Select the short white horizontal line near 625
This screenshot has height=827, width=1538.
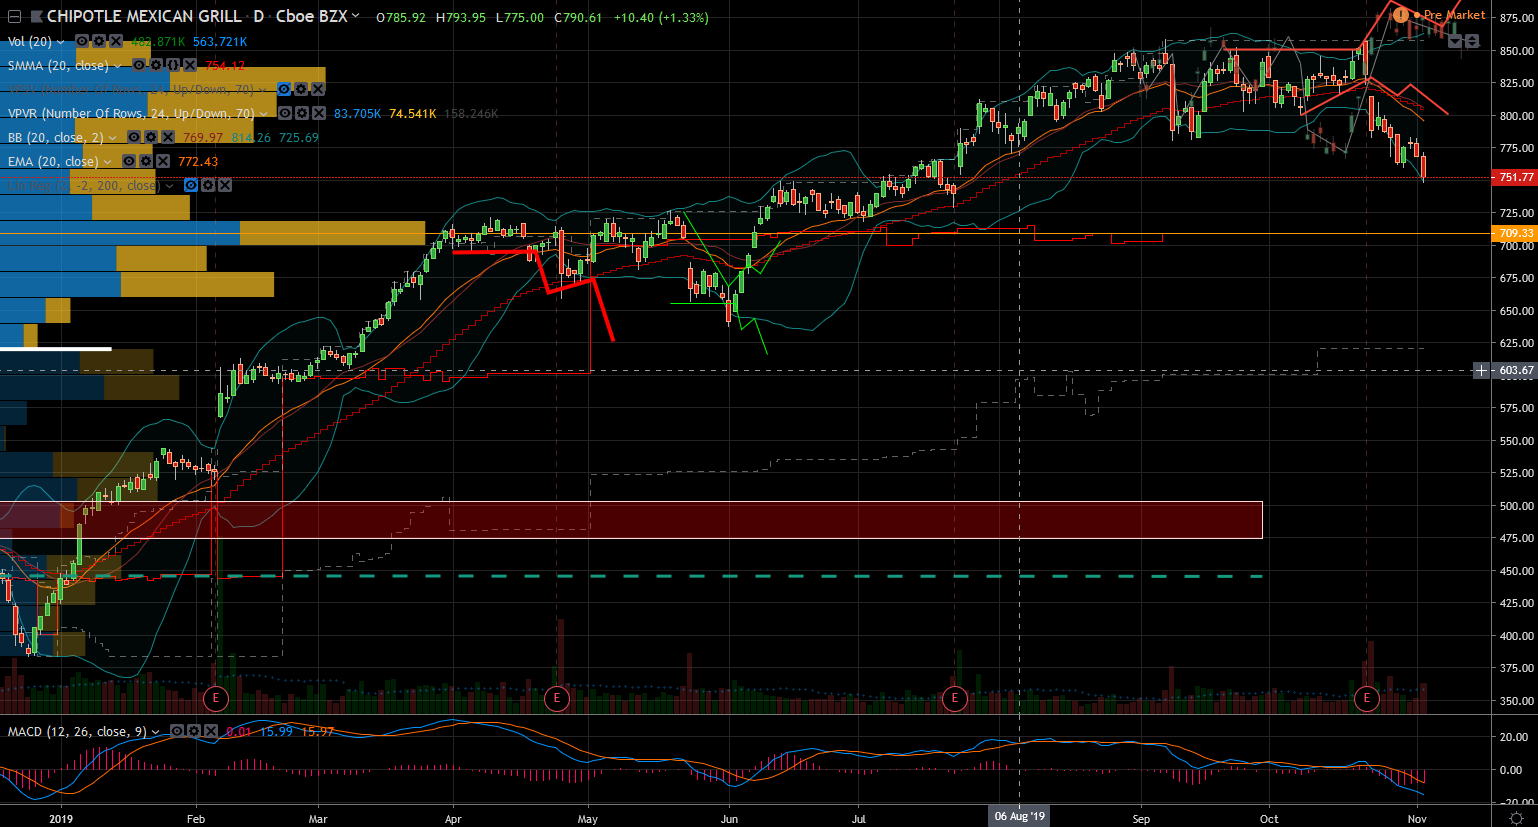click(x=56, y=349)
